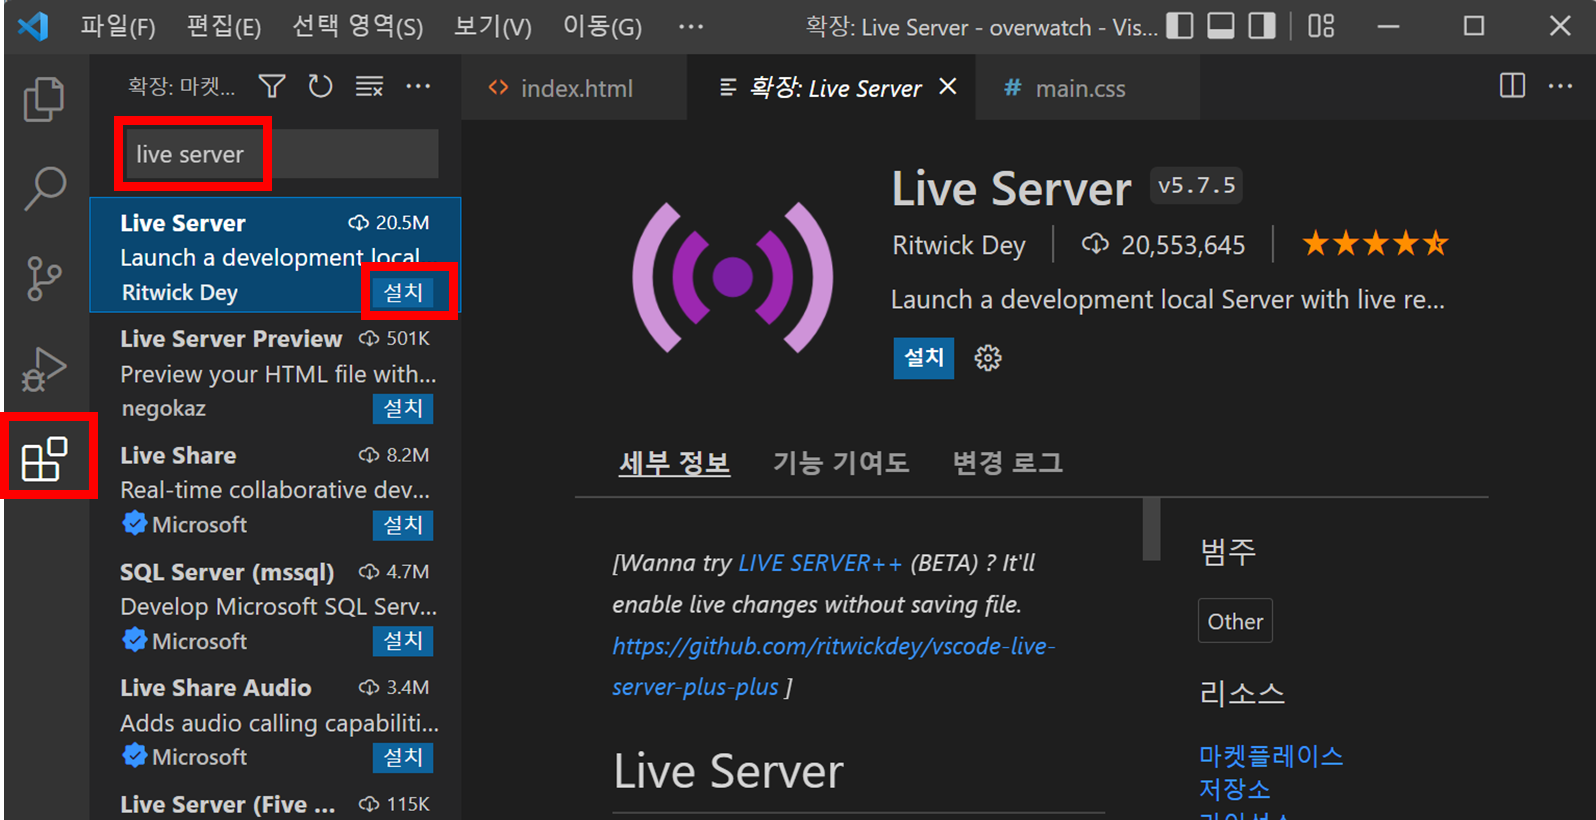Open editor more actions ellipsis
The height and width of the screenshot is (820, 1596).
(x=1560, y=86)
